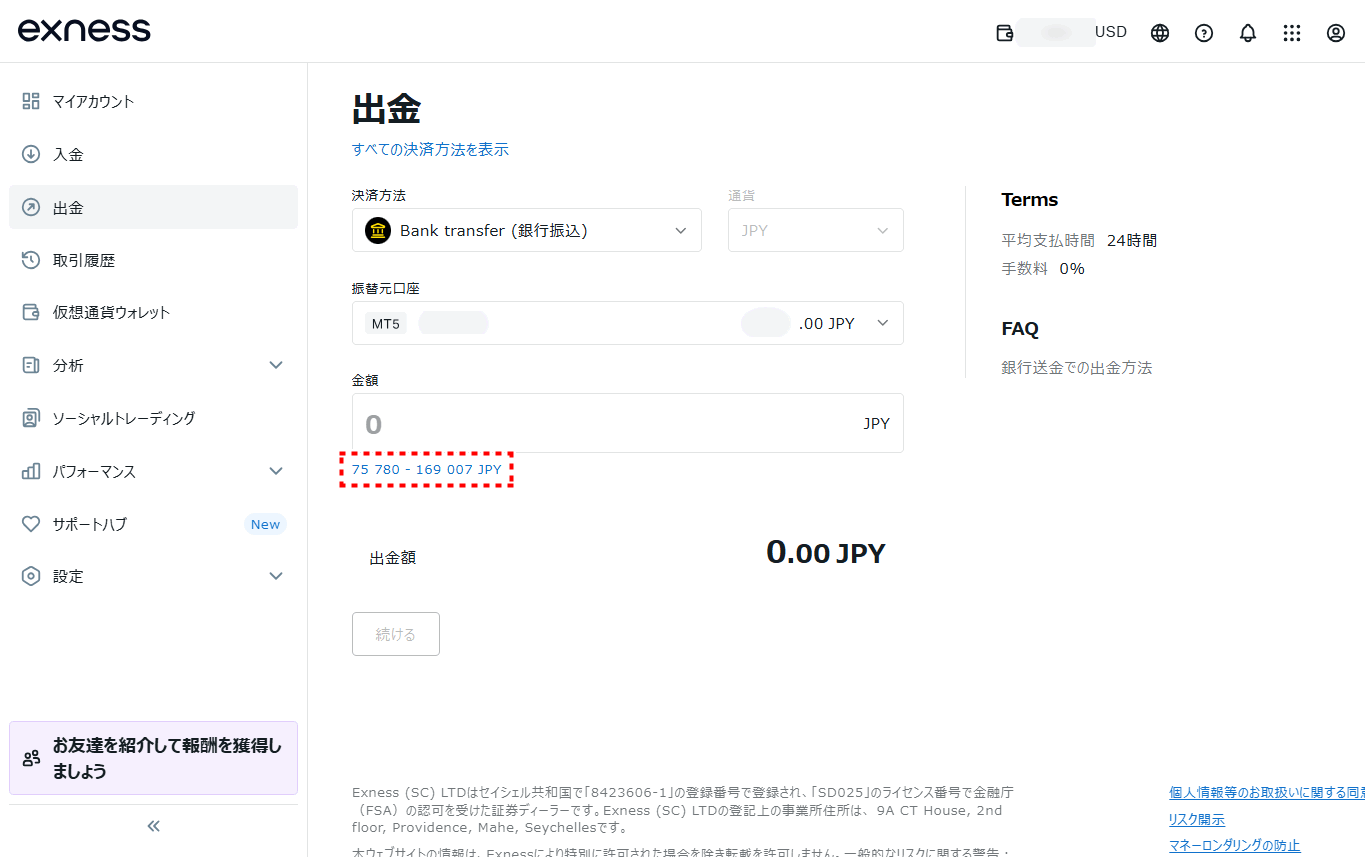Image resolution: width=1365 pixels, height=857 pixels.
Task: Open the 決済方法 Bank transfer dropdown
Action: coord(527,230)
